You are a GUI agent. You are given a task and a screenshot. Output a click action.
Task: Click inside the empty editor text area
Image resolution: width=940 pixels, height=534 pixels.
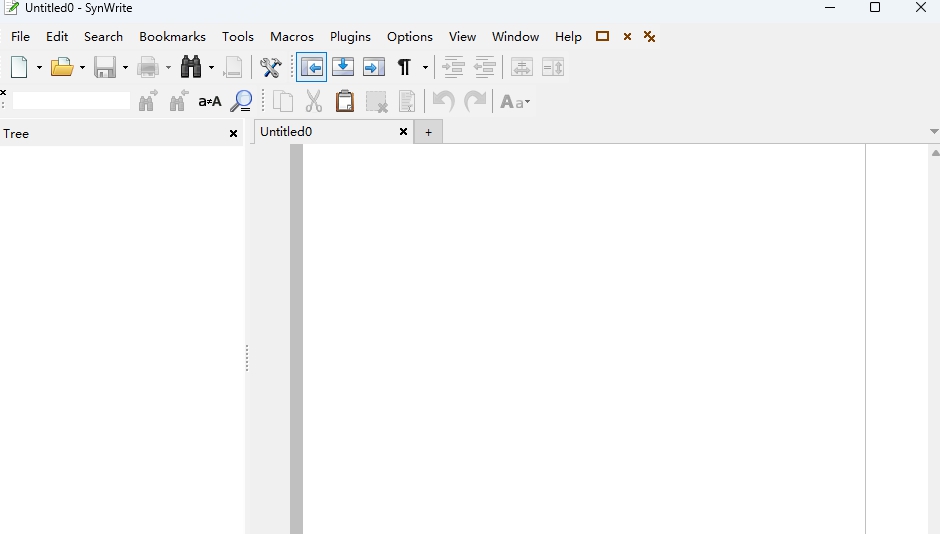(583, 339)
